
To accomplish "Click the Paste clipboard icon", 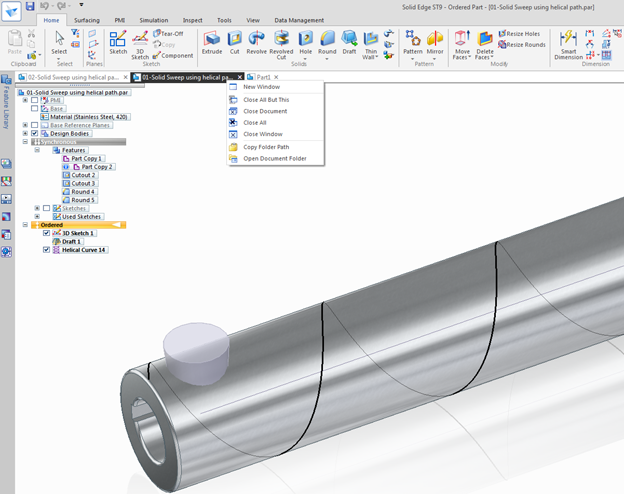I will click(x=15, y=42).
